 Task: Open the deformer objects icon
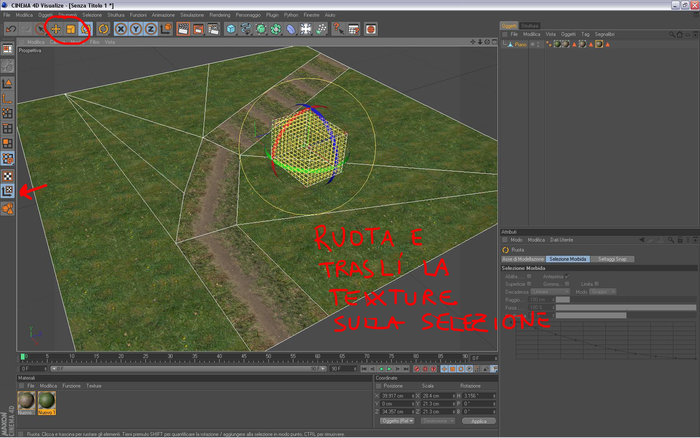pos(291,29)
